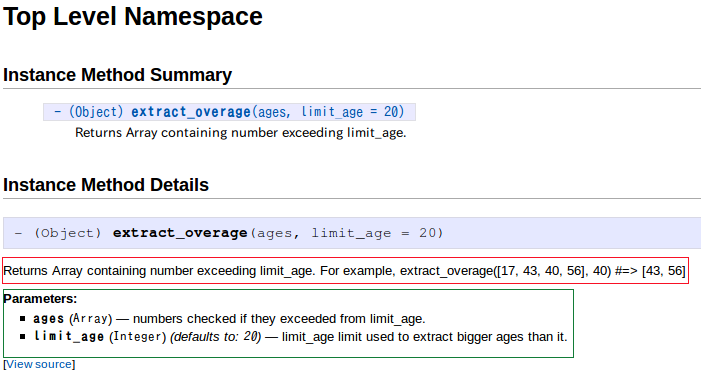This screenshot has height=383, width=701.
Task: Click the View source link
Action: pyautogui.click(x=39, y=364)
